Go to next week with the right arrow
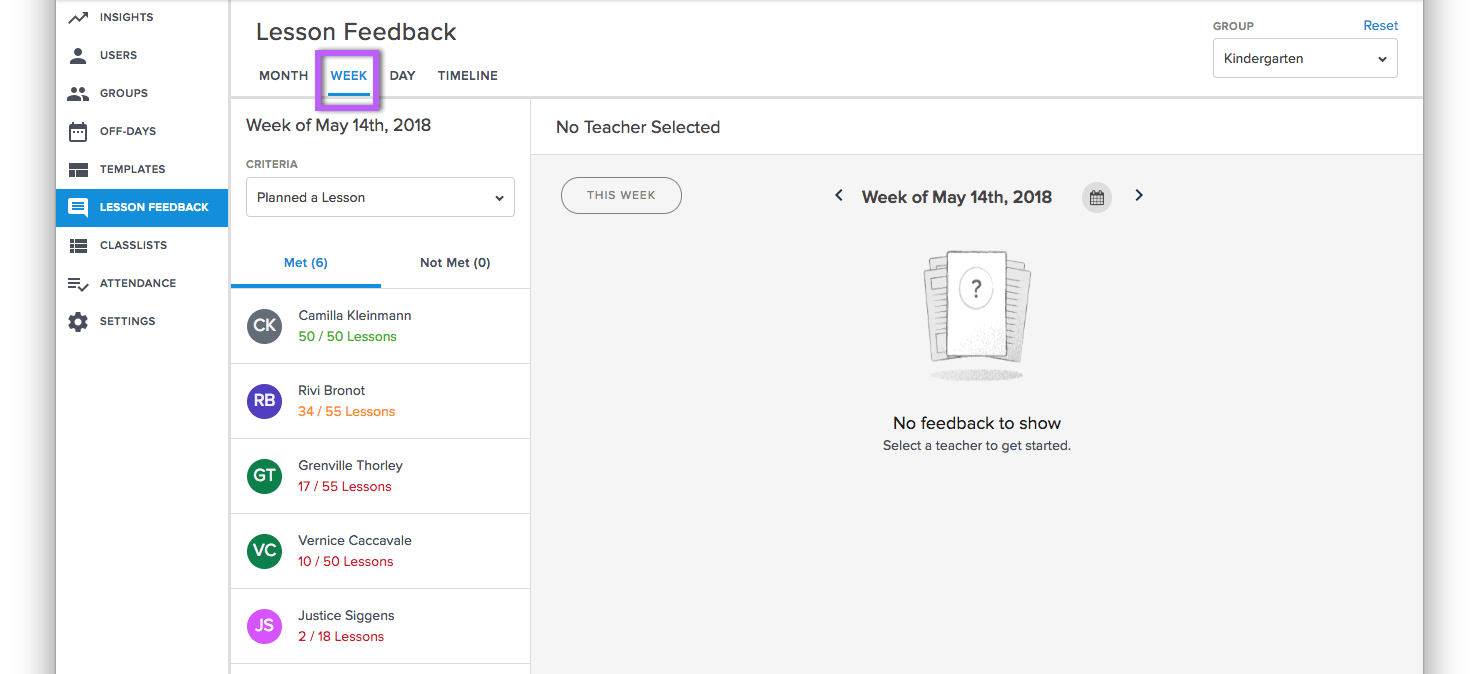Image resolution: width=1479 pixels, height=674 pixels. 1139,195
